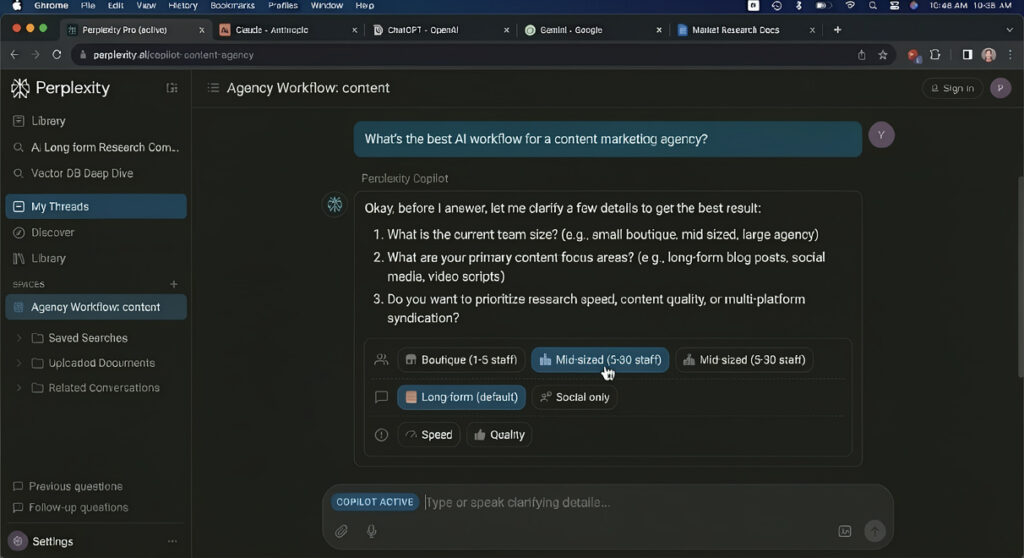Toggle Chrome side panel icon
Image resolution: width=1024 pixels, height=558 pixels.
(x=967, y=55)
